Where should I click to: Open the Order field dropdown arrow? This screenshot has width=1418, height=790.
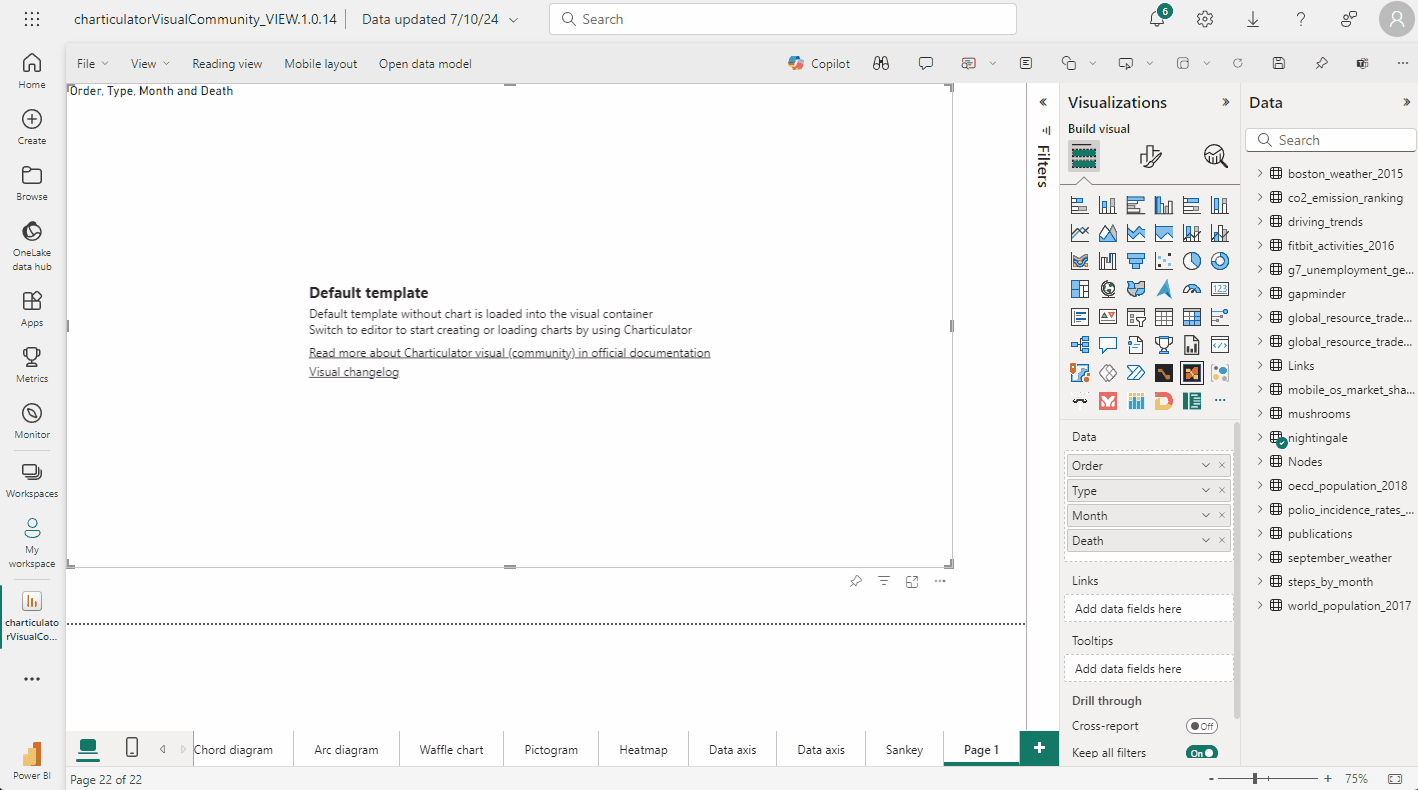[1206, 466]
